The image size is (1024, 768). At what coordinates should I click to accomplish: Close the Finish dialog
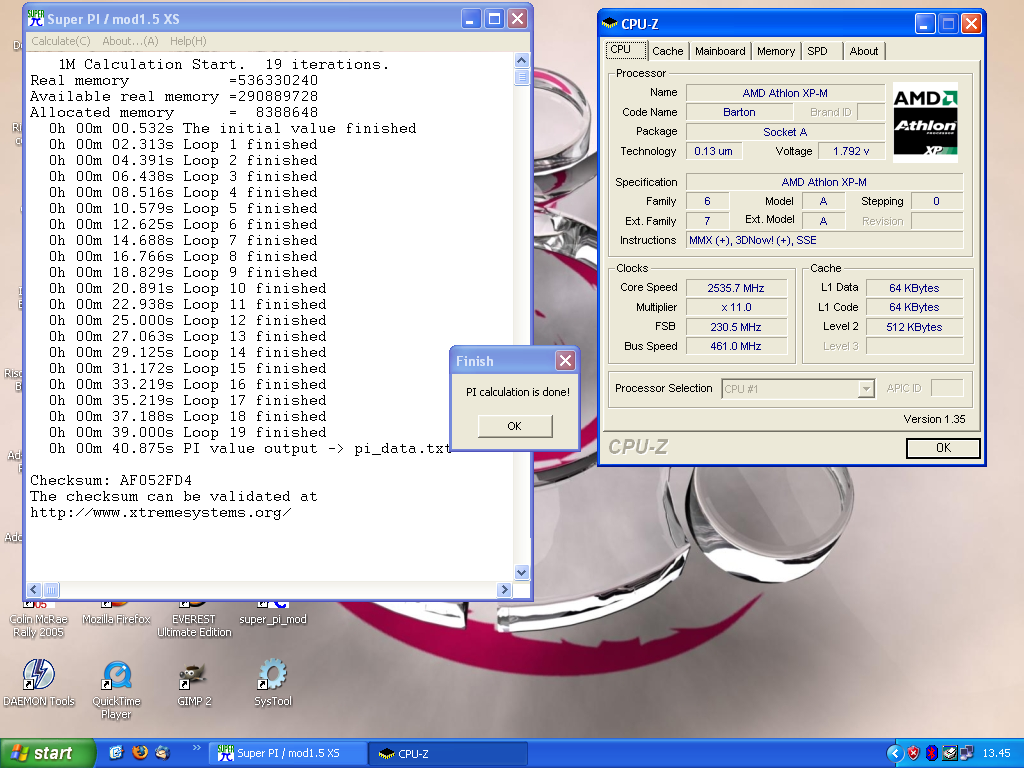click(566, 360)
